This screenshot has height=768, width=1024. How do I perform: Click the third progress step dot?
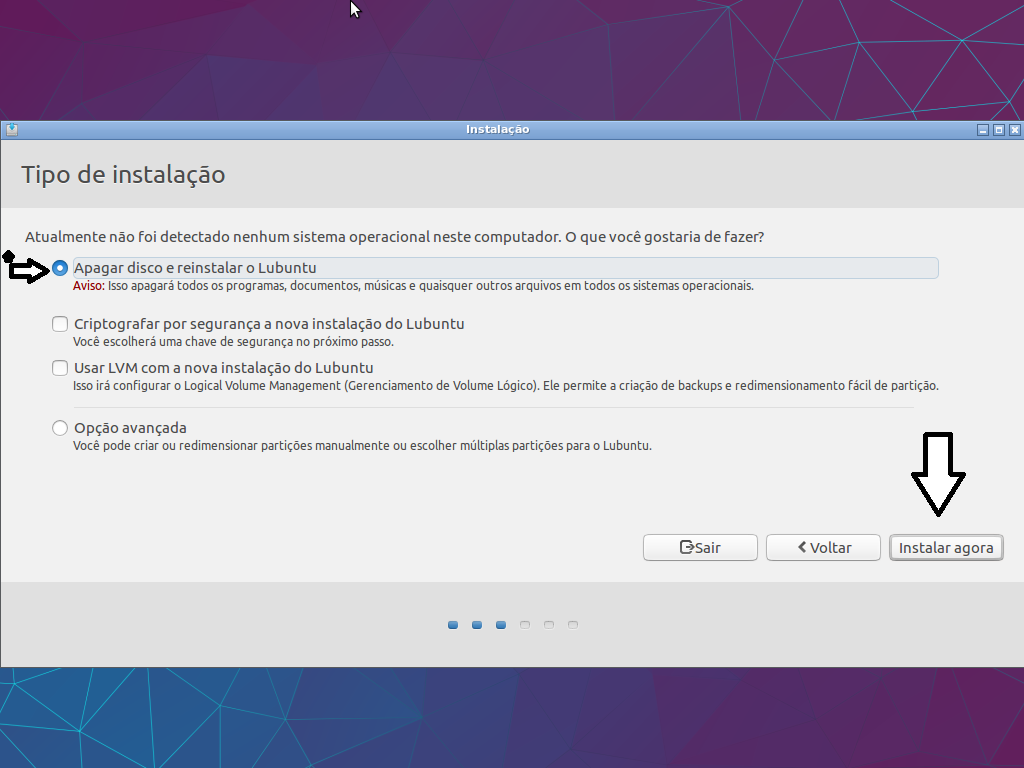coord(501,625)
